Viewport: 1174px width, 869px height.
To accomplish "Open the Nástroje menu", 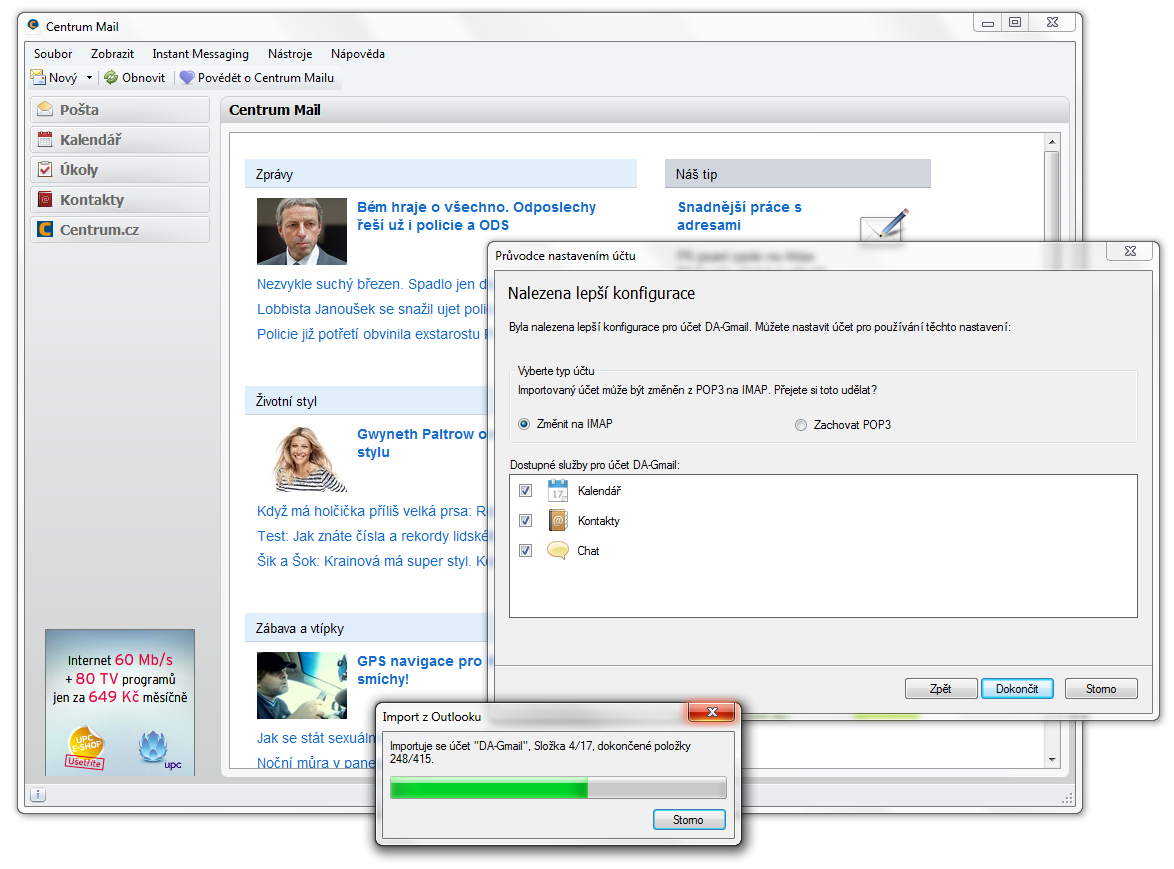I will click(290, 54).
